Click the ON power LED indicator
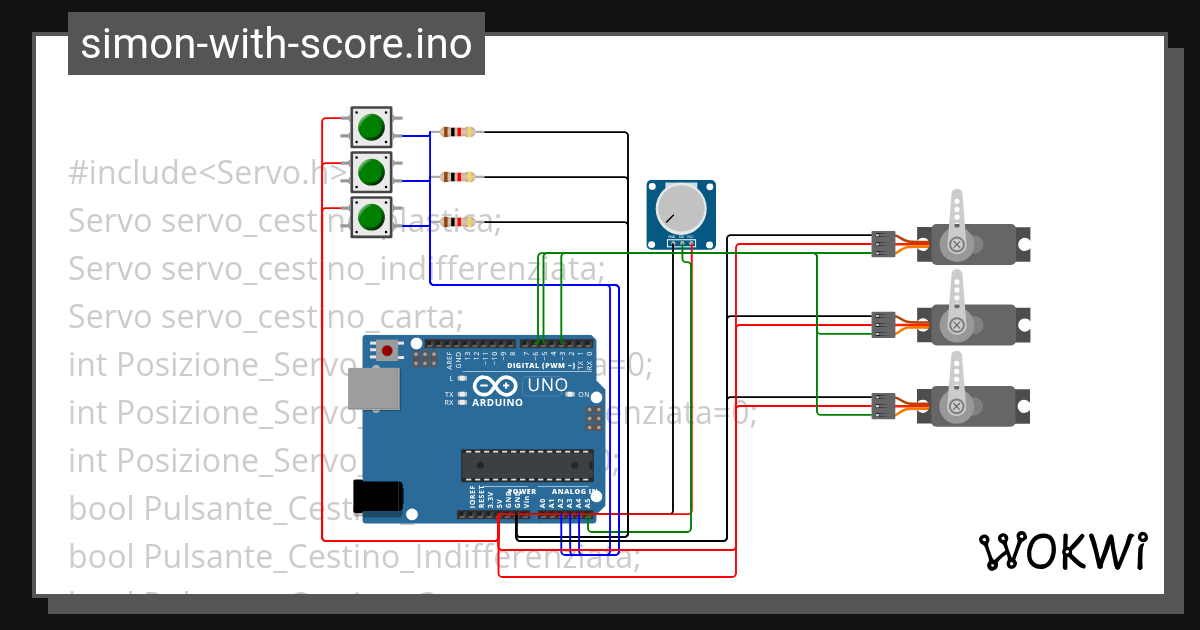 pos(570,394)
